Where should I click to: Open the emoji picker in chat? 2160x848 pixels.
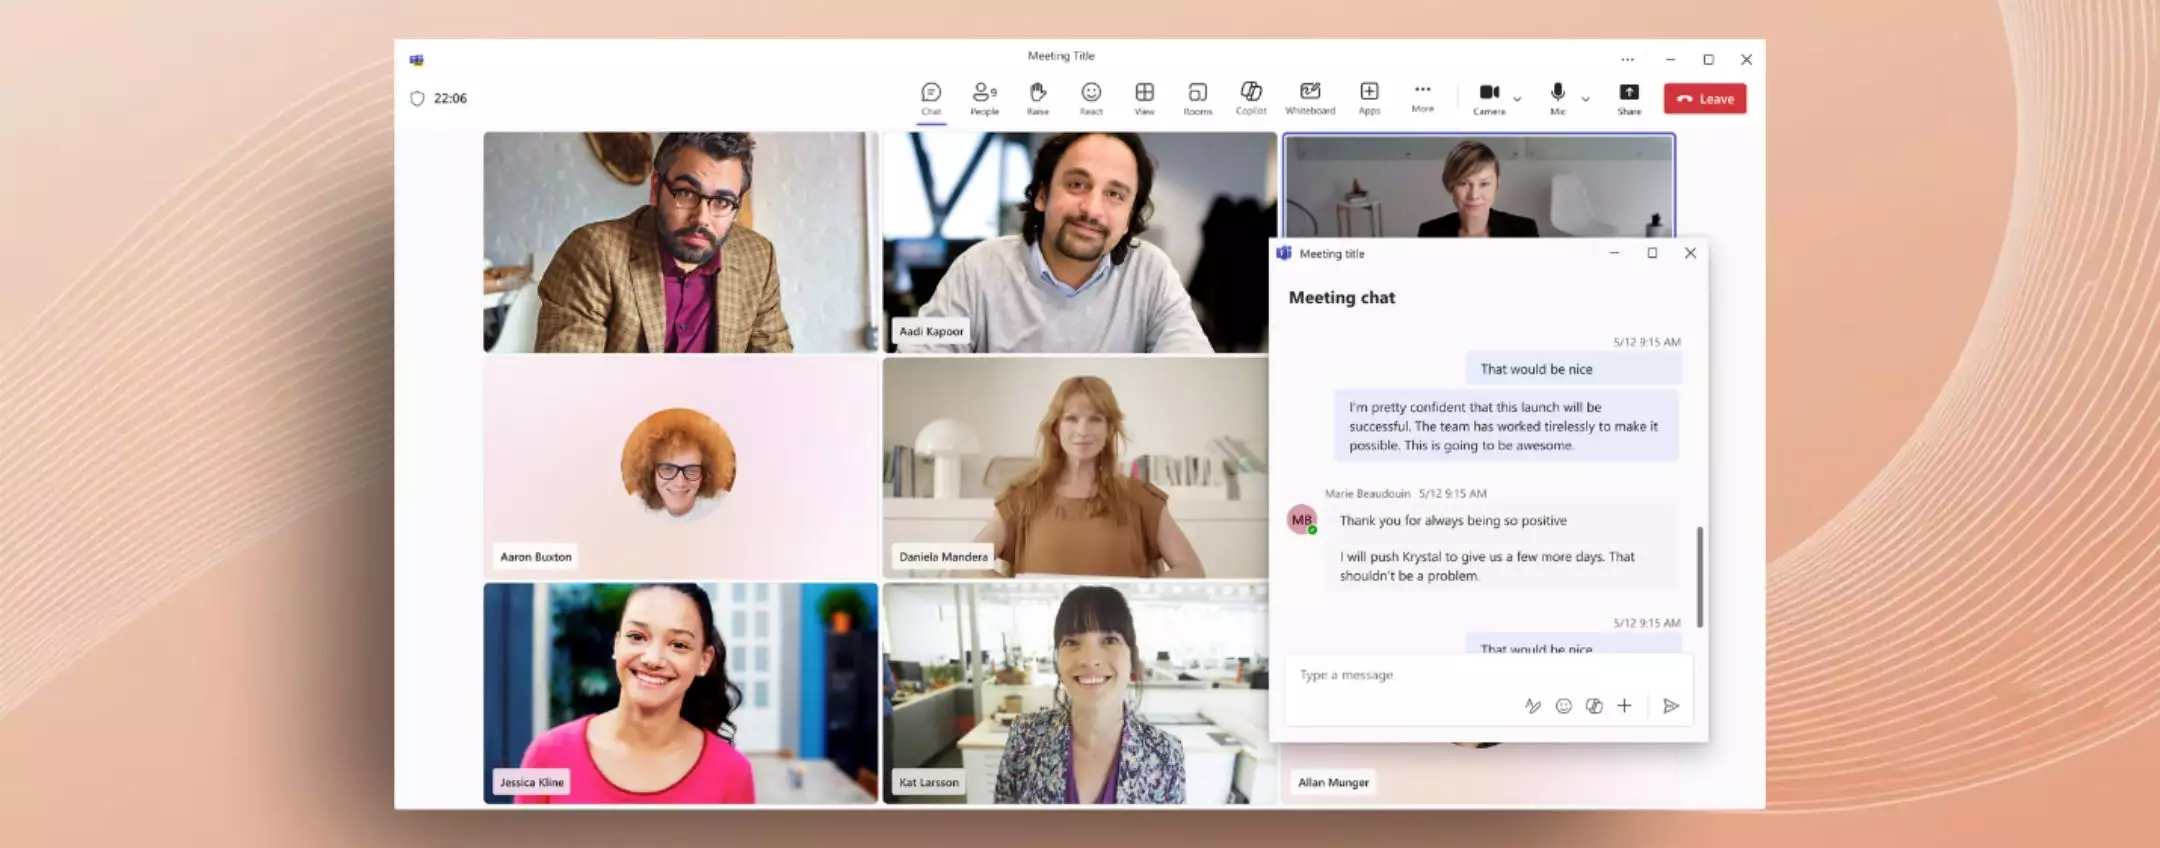click(x=1563, y=706)
